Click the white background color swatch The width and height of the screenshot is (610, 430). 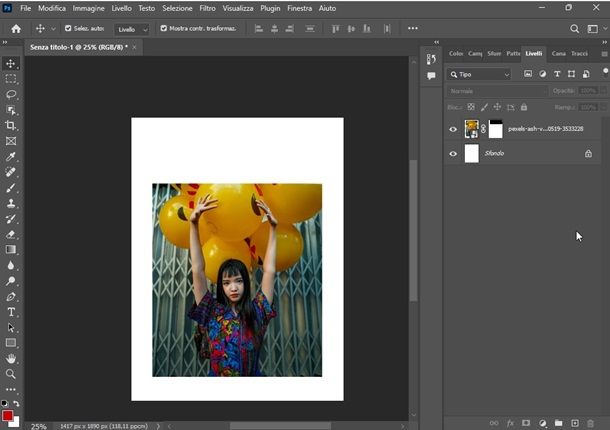[16, 424]
